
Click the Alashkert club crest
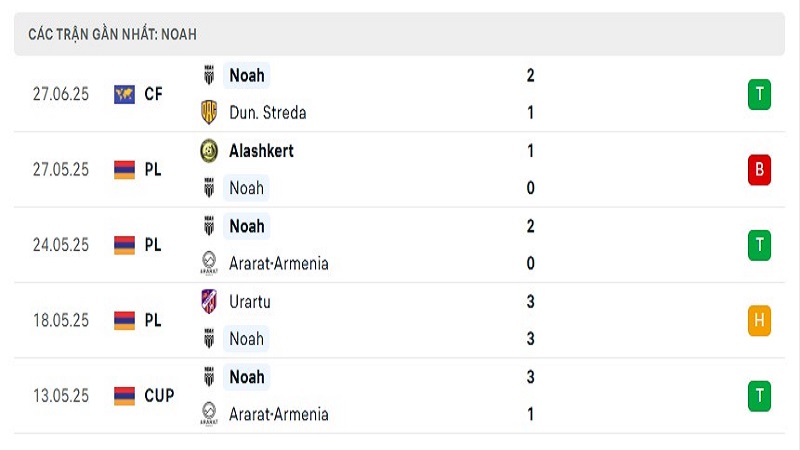tap(209, 151)
